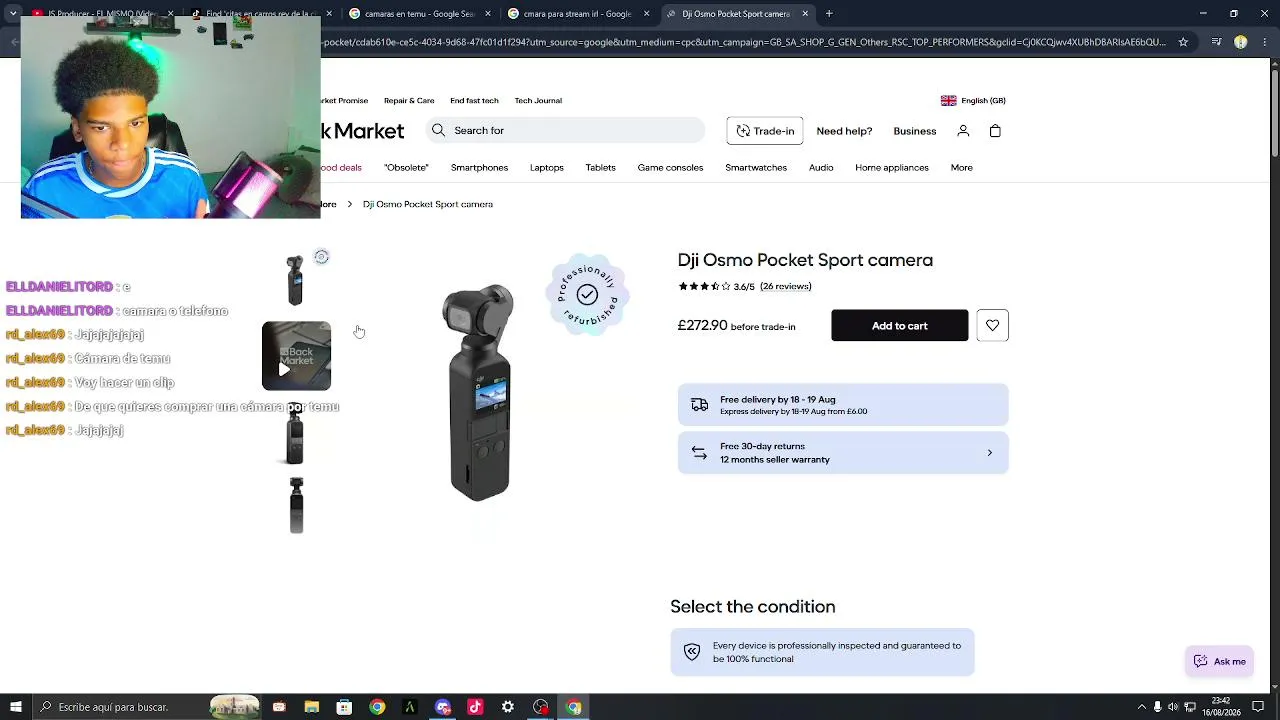Image resolution: width=1280 pixels, height=720 pixels.
Task: Open Windows Start menu
Action: [16, 707]
